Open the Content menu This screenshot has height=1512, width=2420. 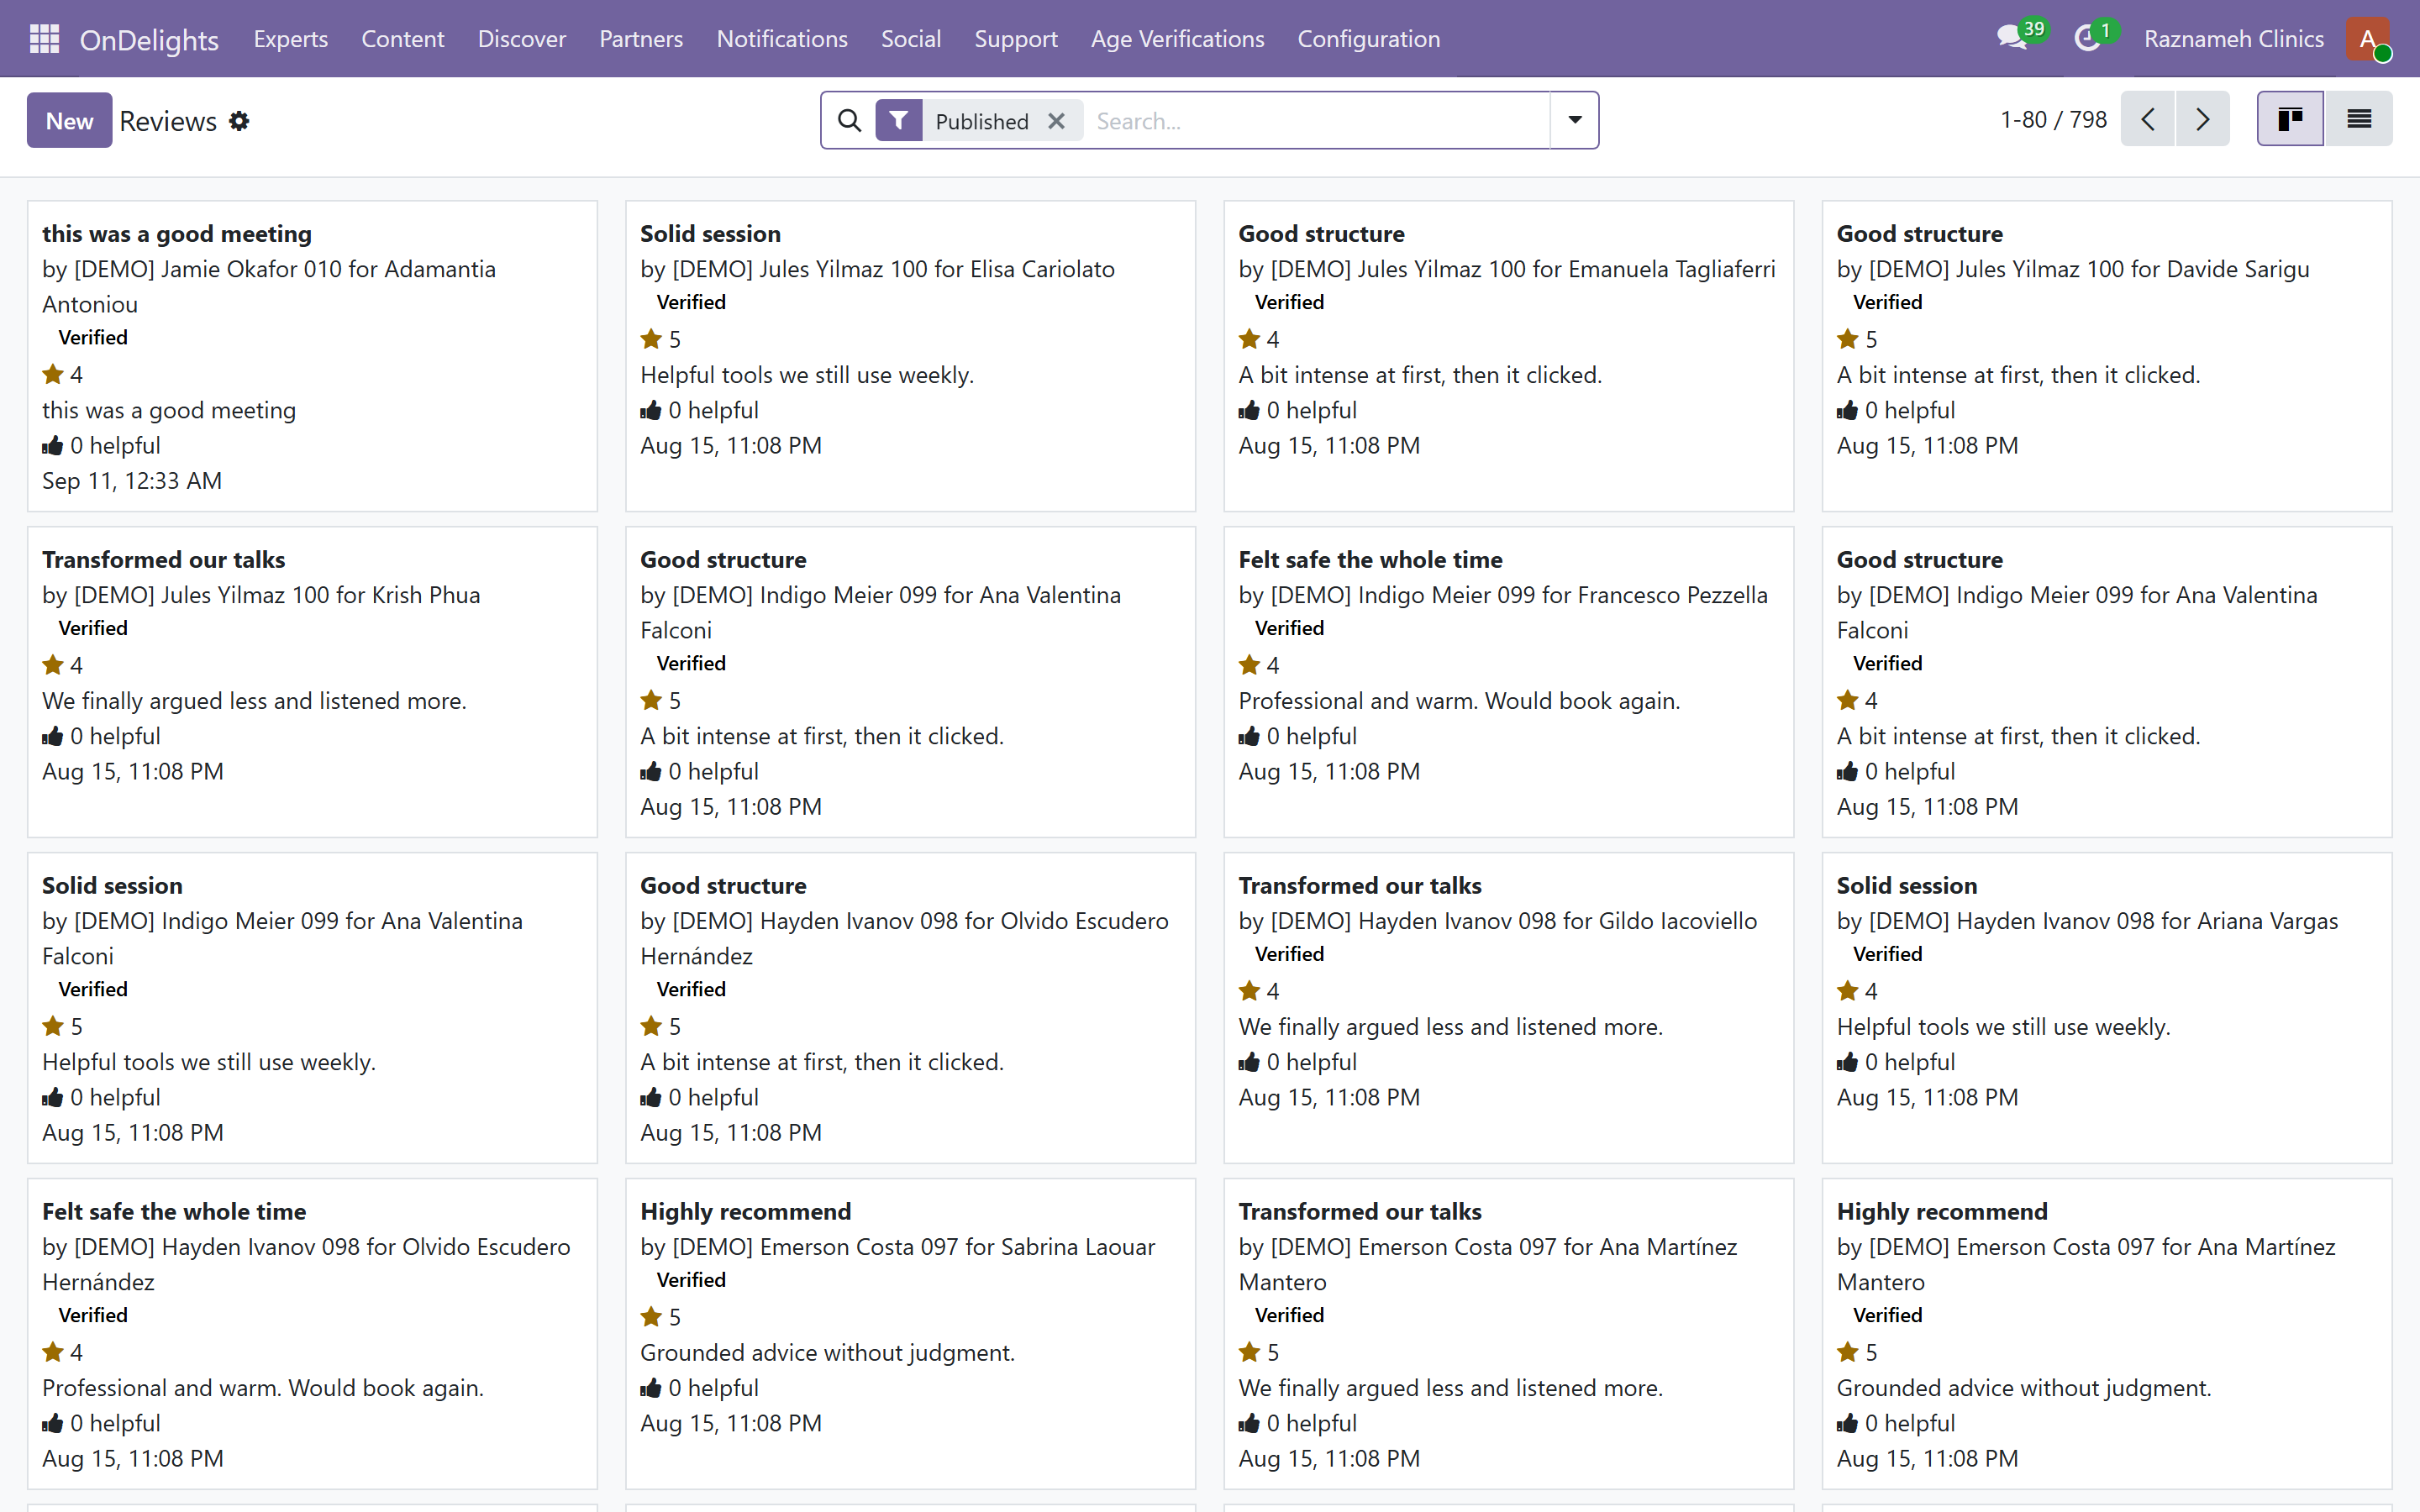[403, 39]
